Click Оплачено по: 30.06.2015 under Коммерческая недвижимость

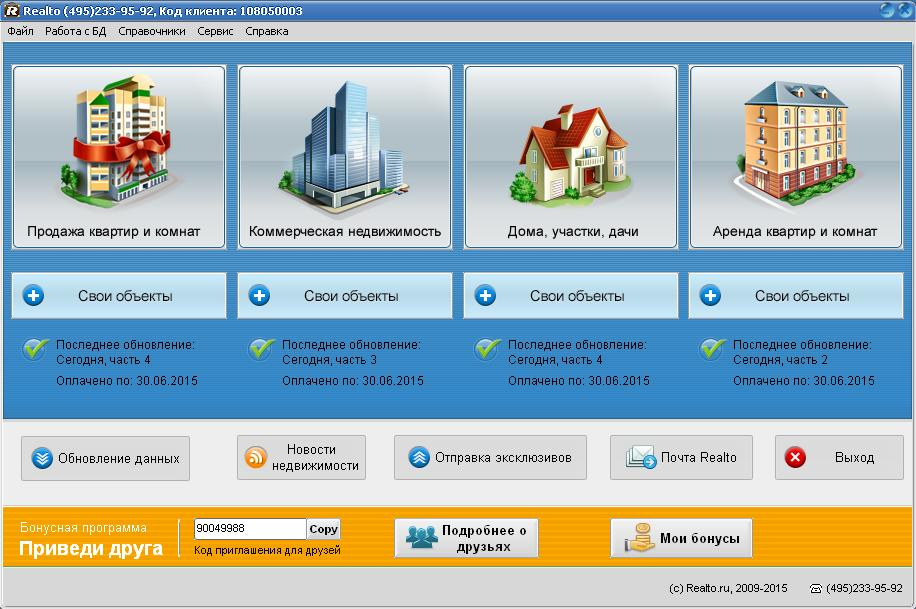click(353, 381)
